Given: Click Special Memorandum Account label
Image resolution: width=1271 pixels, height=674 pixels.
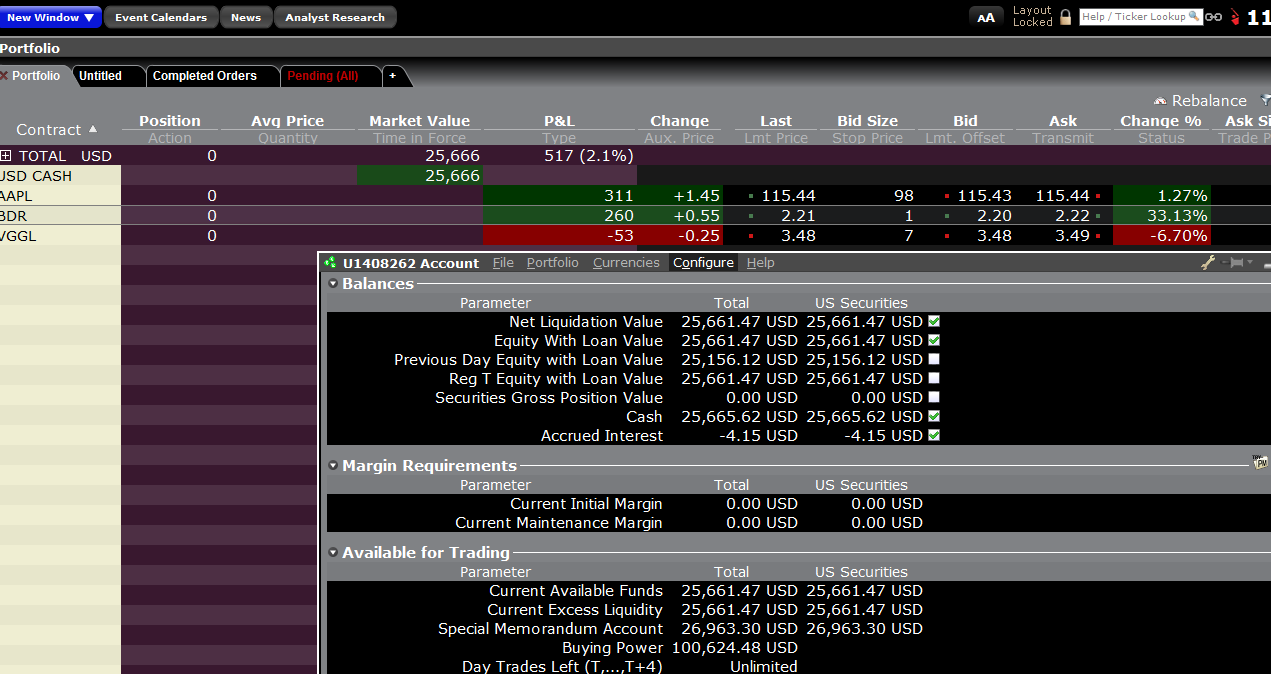Looking at the screenshot, I should point(550,629).
